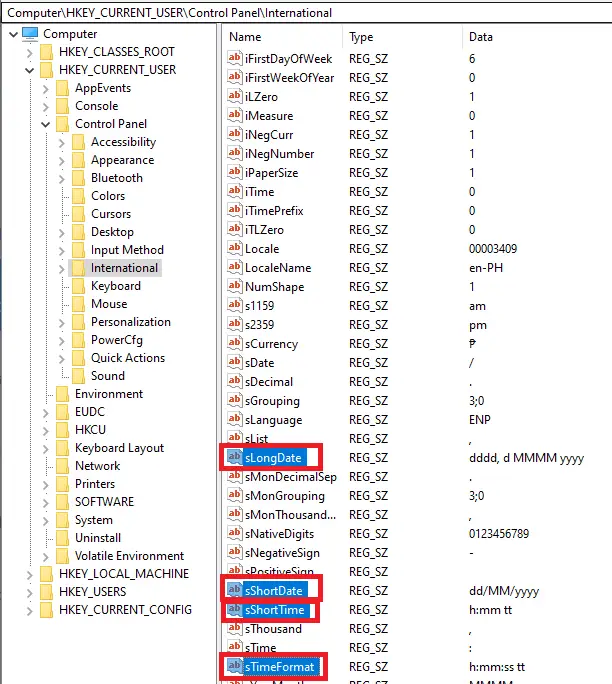The width and height of the screenshot is (612, 684).
Task: Expand the Accessibility key
Action: tap(62, 143)
